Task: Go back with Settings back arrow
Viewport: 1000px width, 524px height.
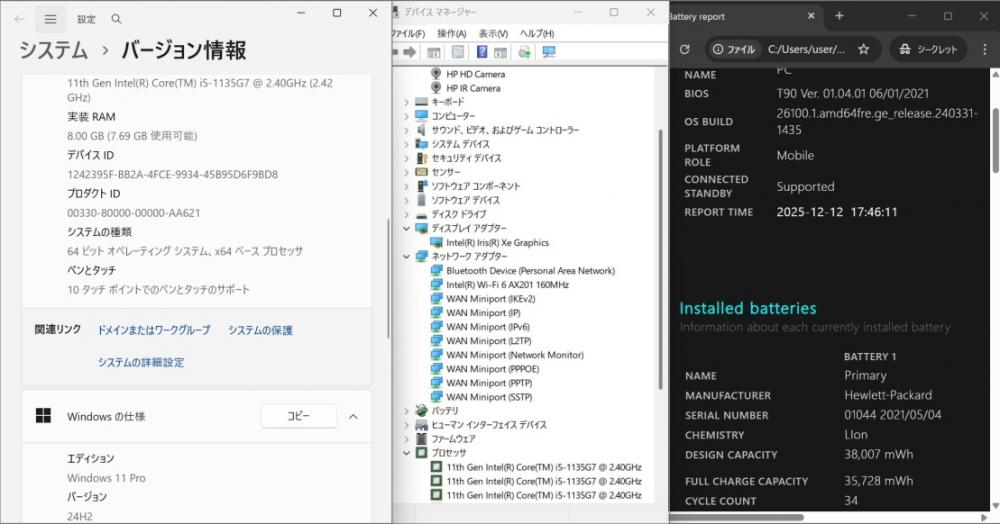Action: pyautogui.click(x=19, y=19)
